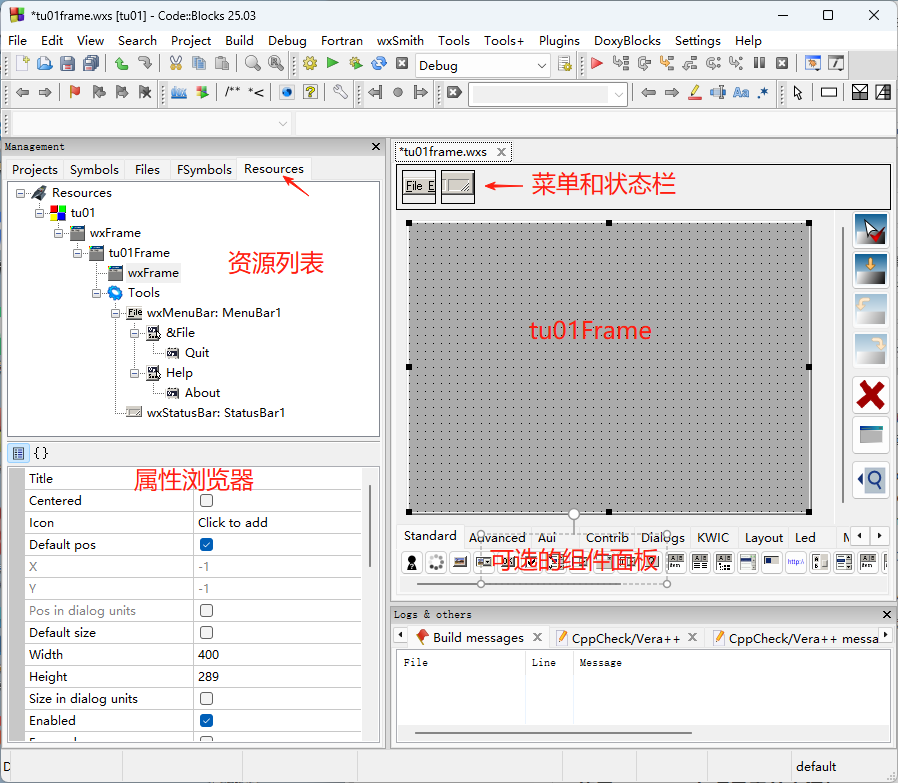Toggle the Pos in dialog units checkbox

[x=207, y=611]
